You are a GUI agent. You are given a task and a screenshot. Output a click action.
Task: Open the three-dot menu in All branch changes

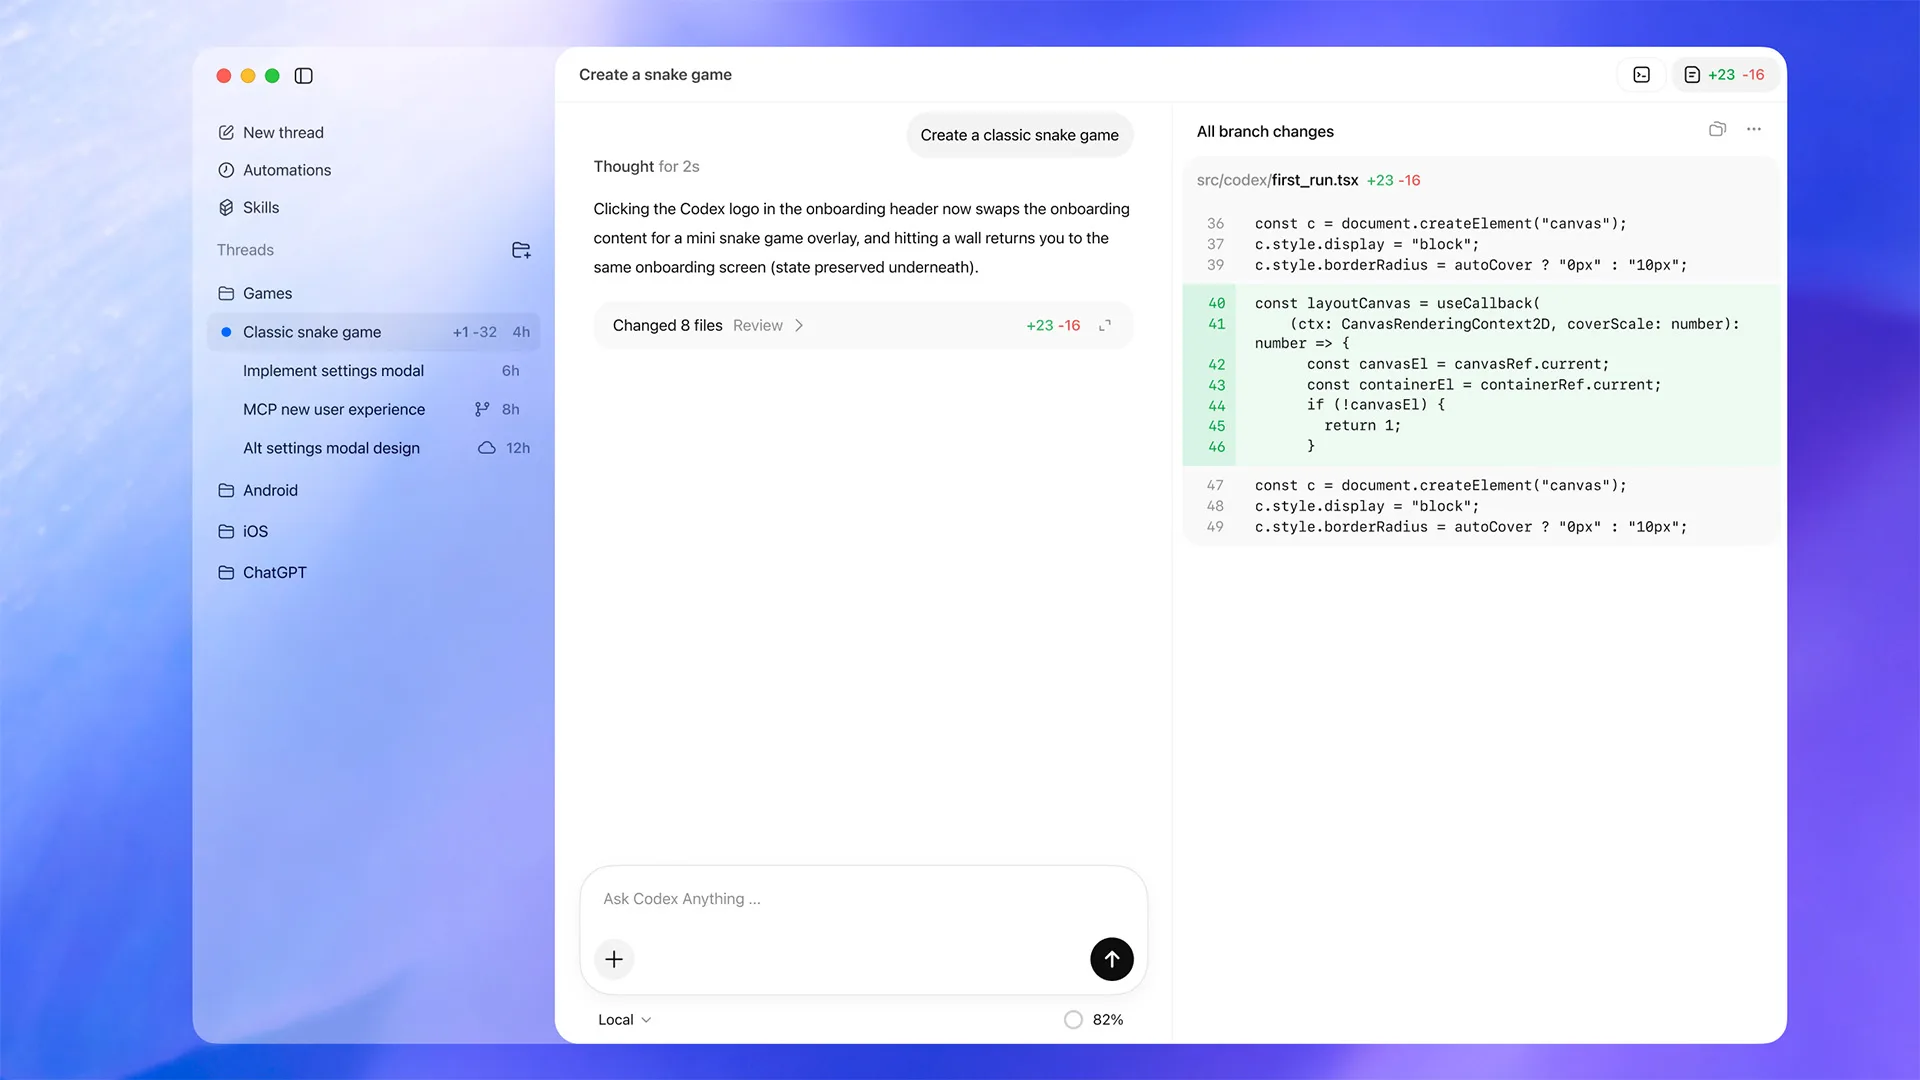pos(1754,129)
